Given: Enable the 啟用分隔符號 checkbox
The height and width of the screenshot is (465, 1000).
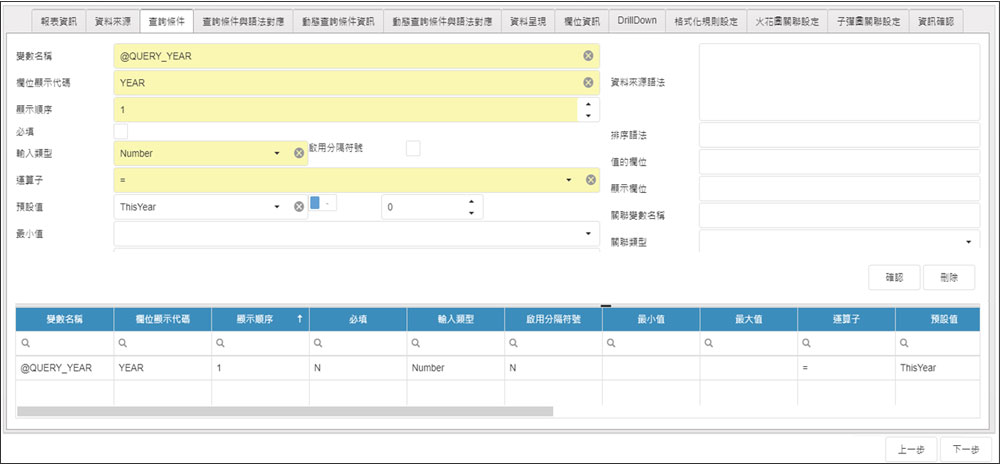Looking at the screenshot, I should 413,149.
